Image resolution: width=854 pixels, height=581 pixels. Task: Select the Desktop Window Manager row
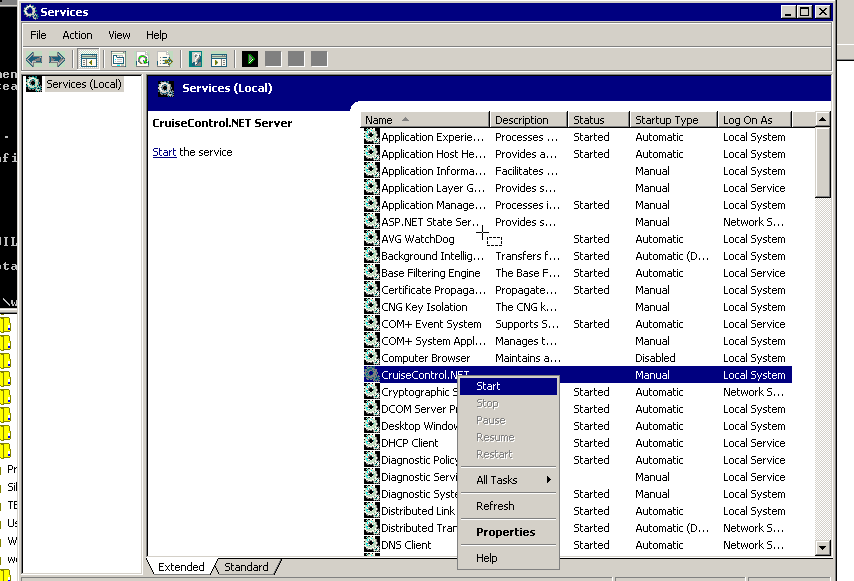pos(577,426)
